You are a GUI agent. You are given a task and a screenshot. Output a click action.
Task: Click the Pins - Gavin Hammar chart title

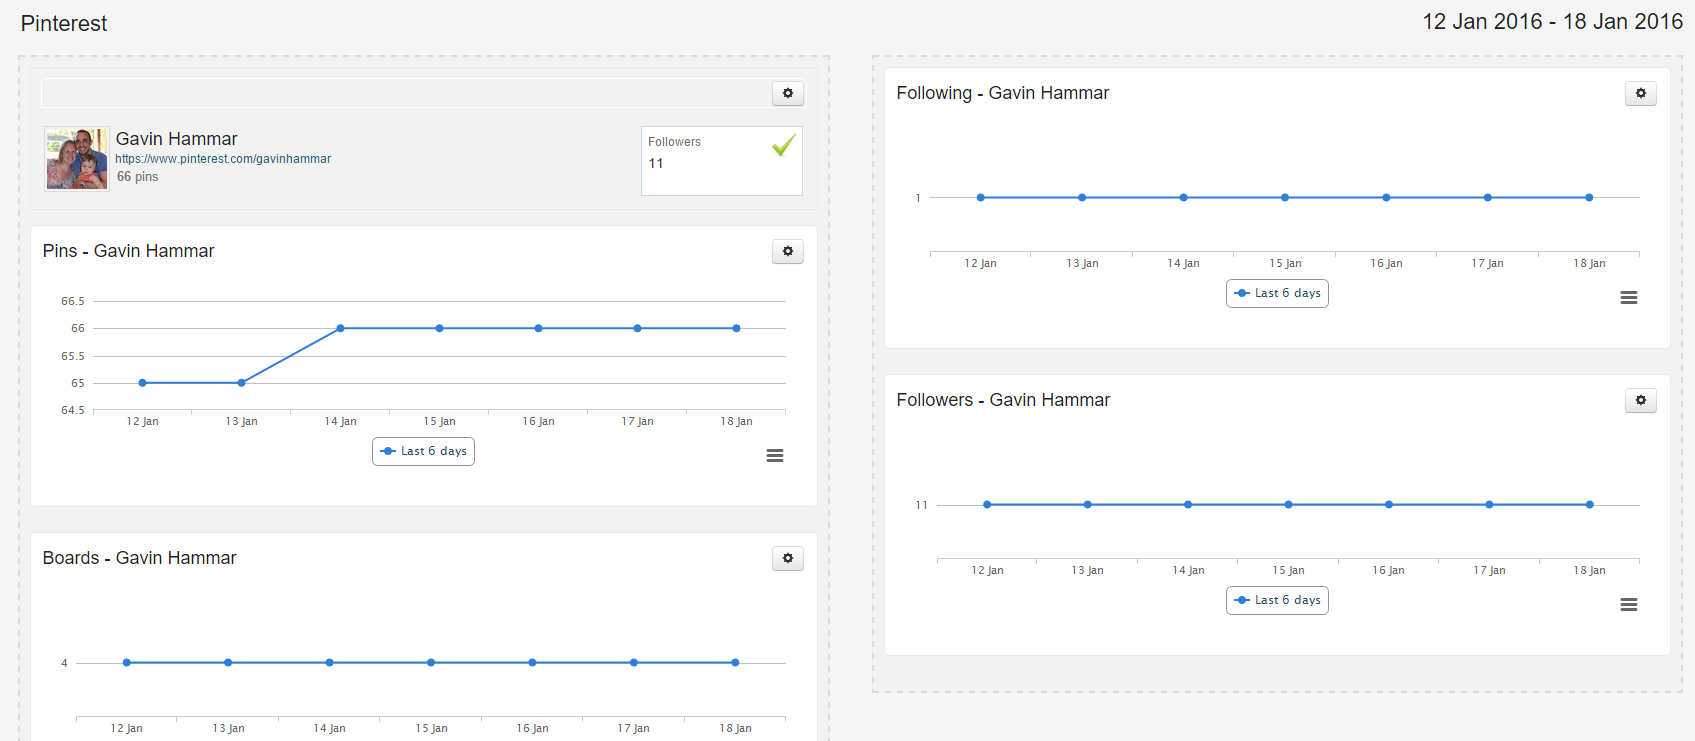click(x=128, y=251)
